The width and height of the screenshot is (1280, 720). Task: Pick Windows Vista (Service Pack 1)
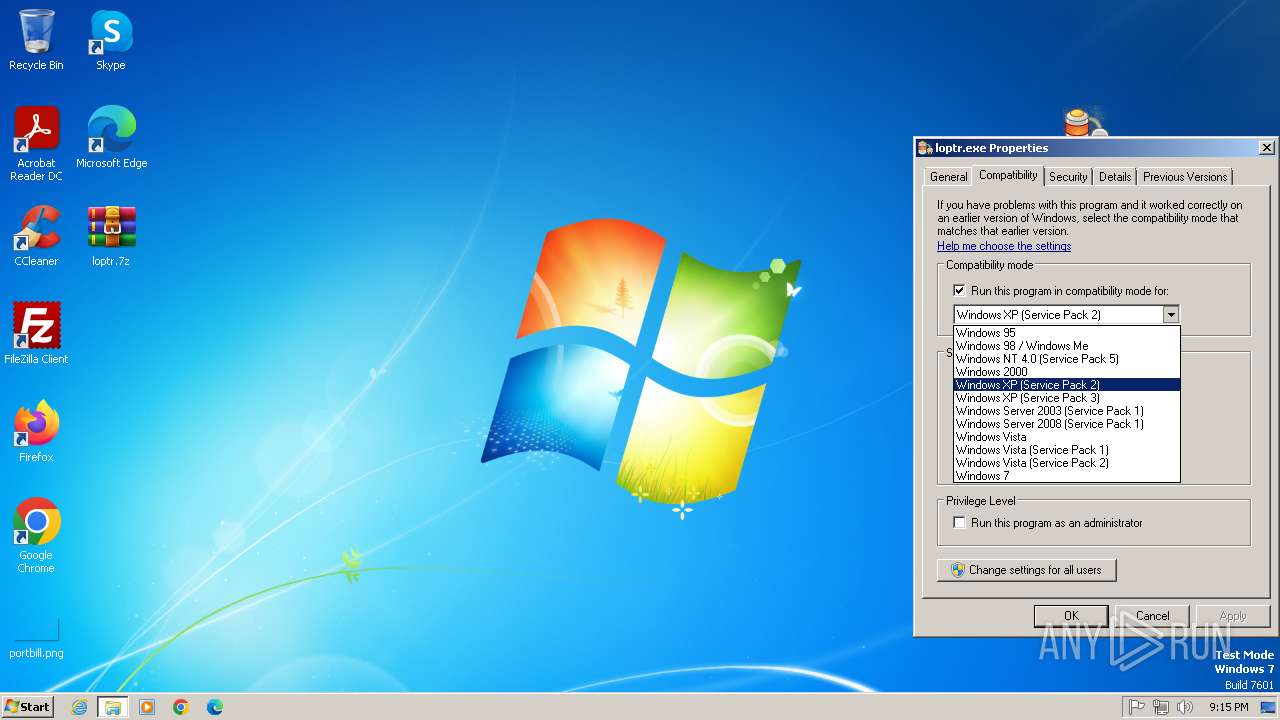tap(1067, 450)
